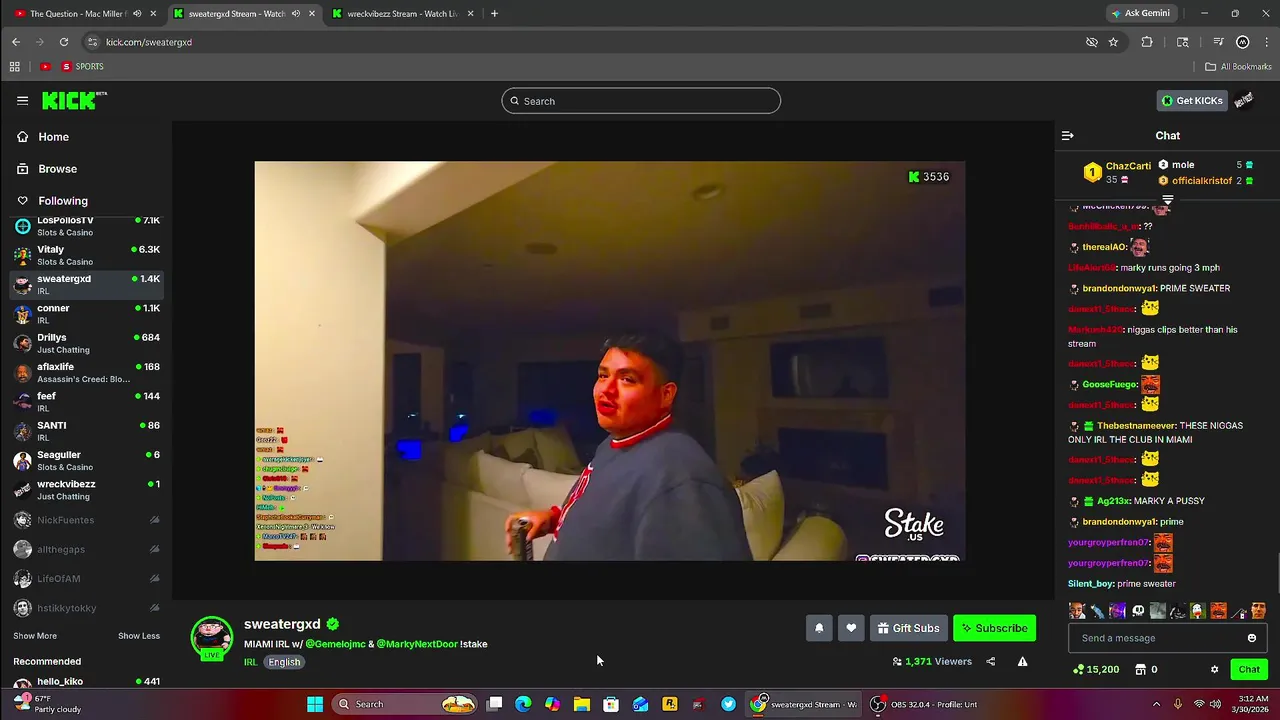
Task: Click the Ask Gemini button
Action: (1140, 14)
